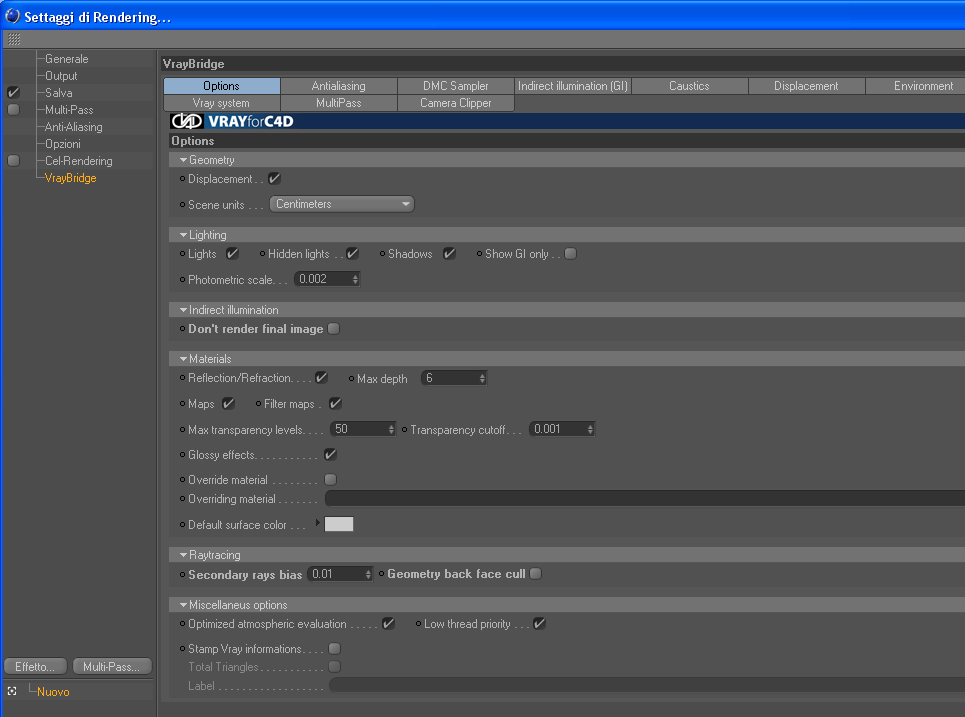The image size is (965, 717).
Task: Click the grip handle icon below title bar
Action: (x=14, y=39)
